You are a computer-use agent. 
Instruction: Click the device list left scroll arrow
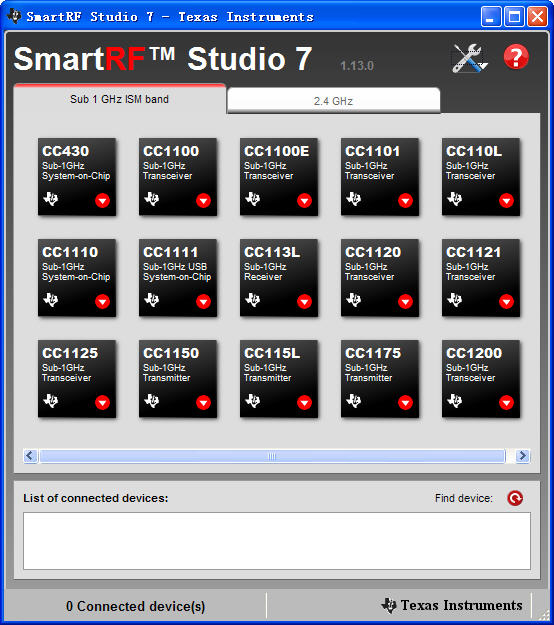(x=30, y=456)
